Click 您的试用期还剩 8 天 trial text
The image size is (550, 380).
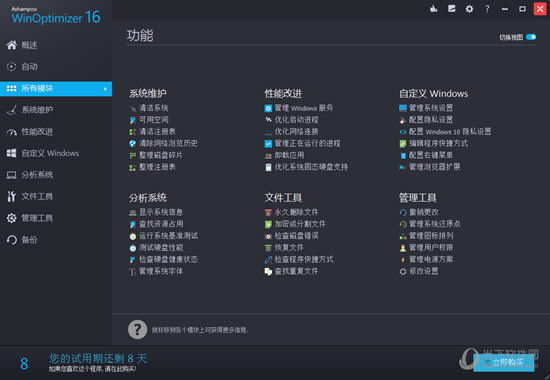coord(98,359)
